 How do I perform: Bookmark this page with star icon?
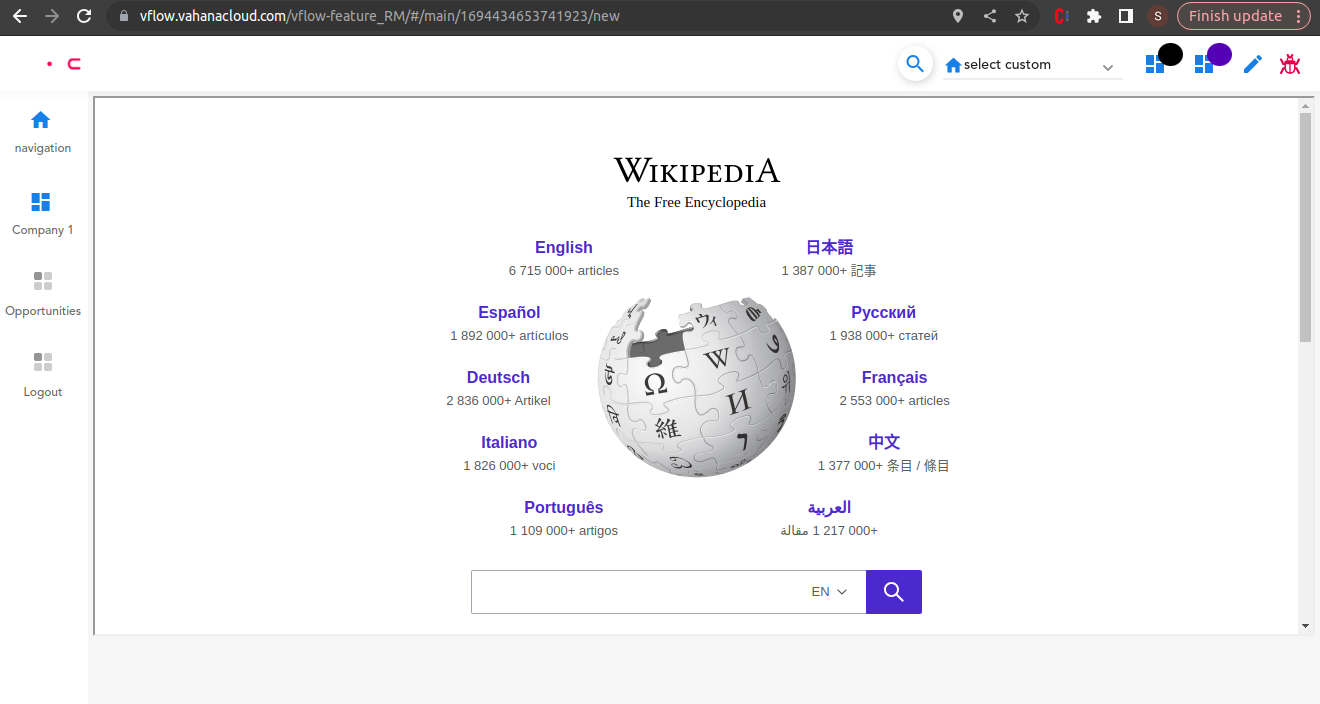point(1022,16)
